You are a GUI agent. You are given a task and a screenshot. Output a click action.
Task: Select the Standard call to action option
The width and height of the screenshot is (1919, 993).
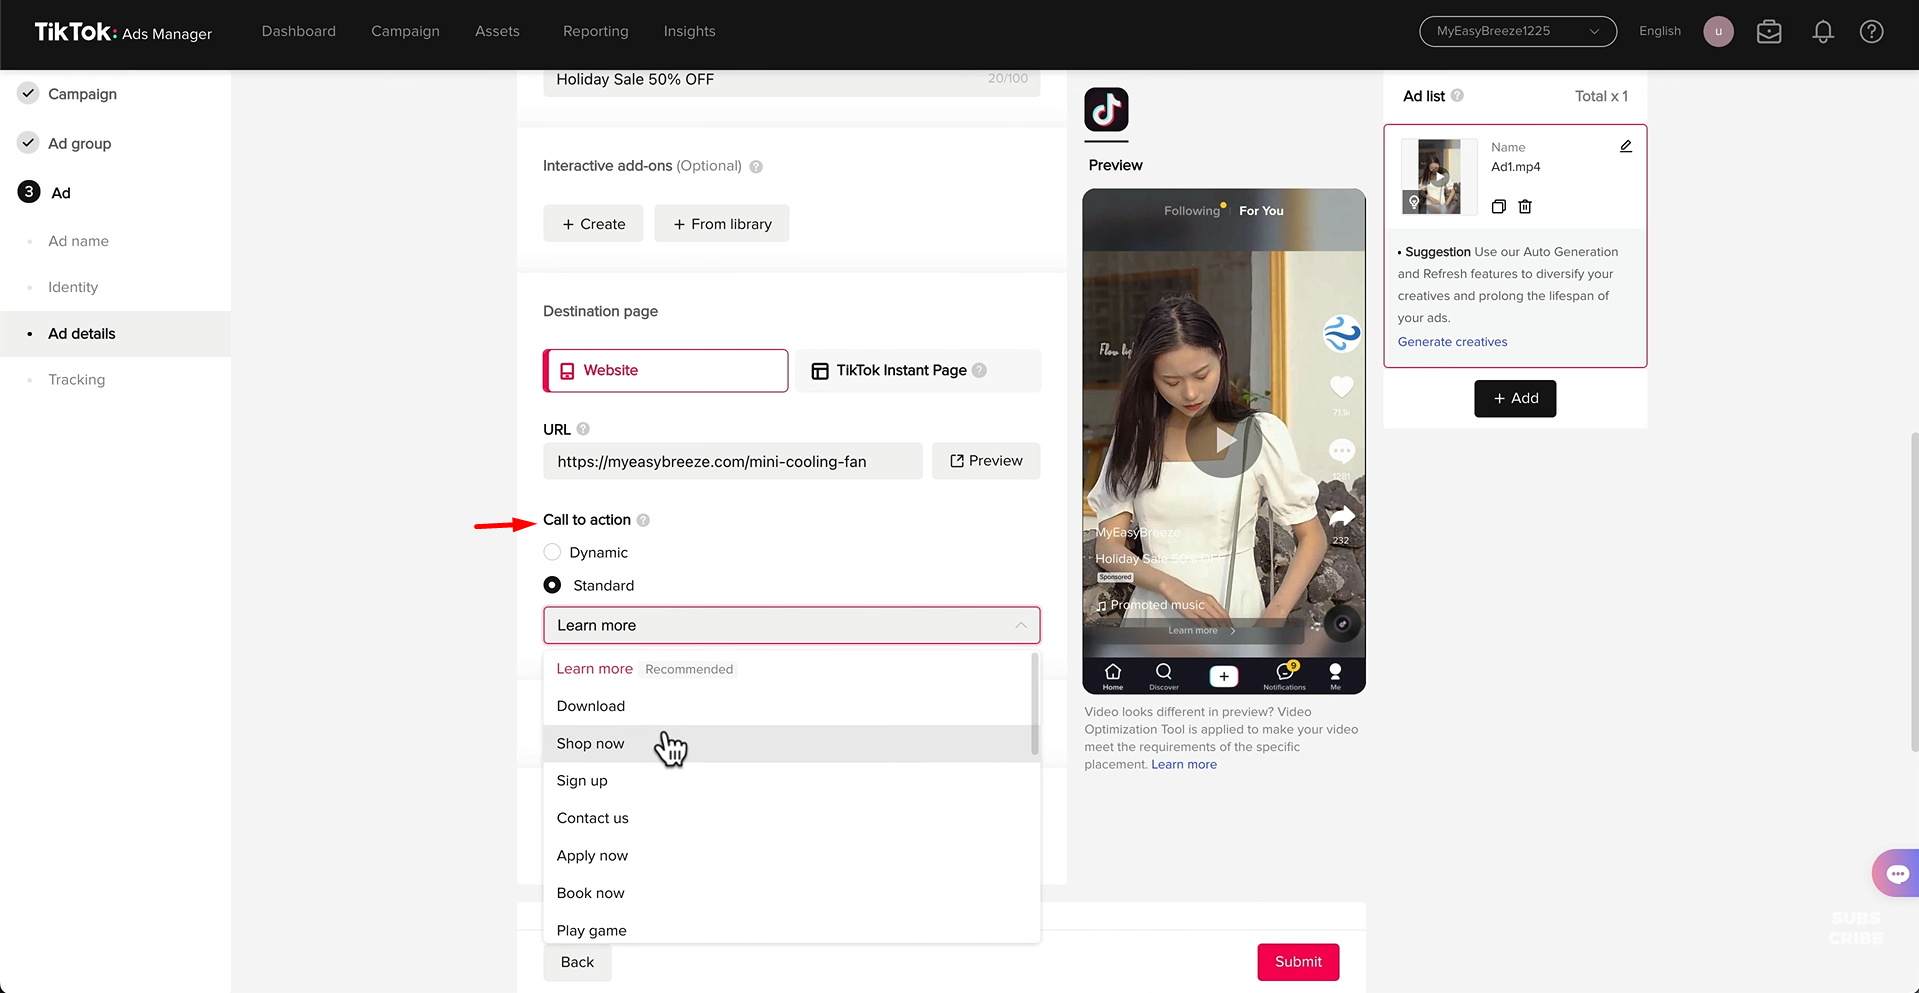coord(552,585)
